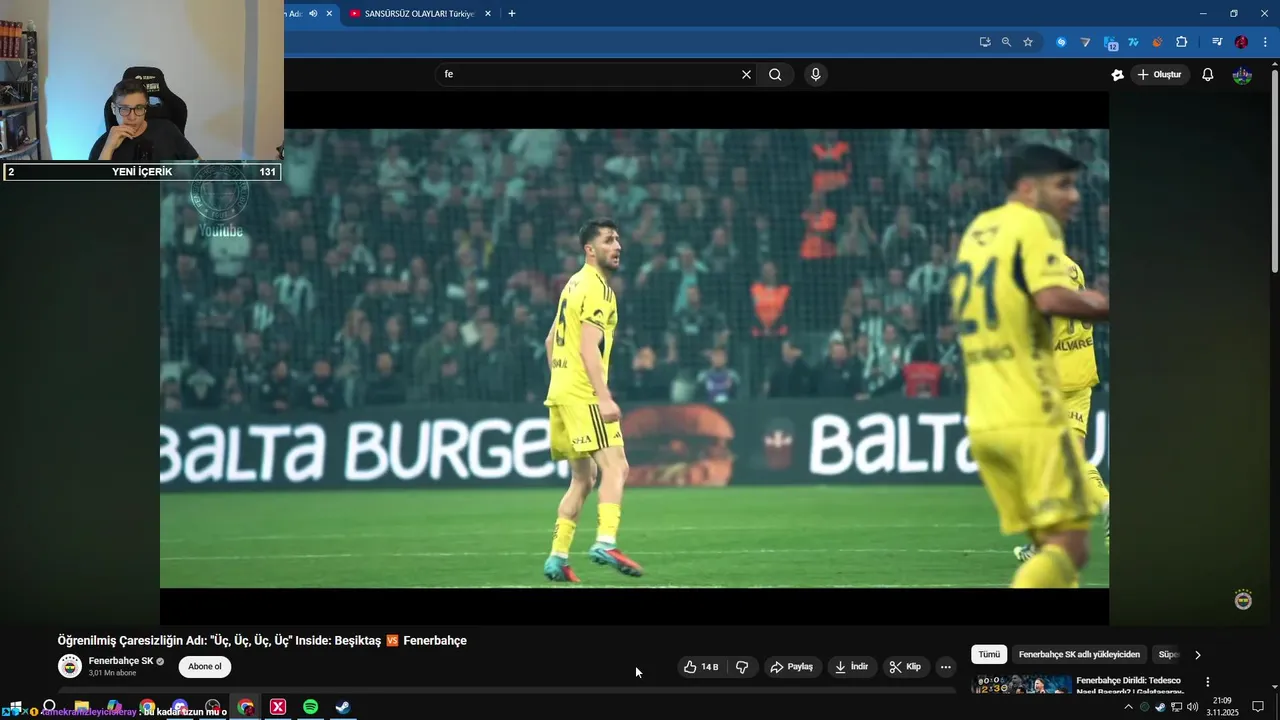Click the Paylaş share button
The image size is (1280, 720).
pyautogui.click(x=791, y=667)
